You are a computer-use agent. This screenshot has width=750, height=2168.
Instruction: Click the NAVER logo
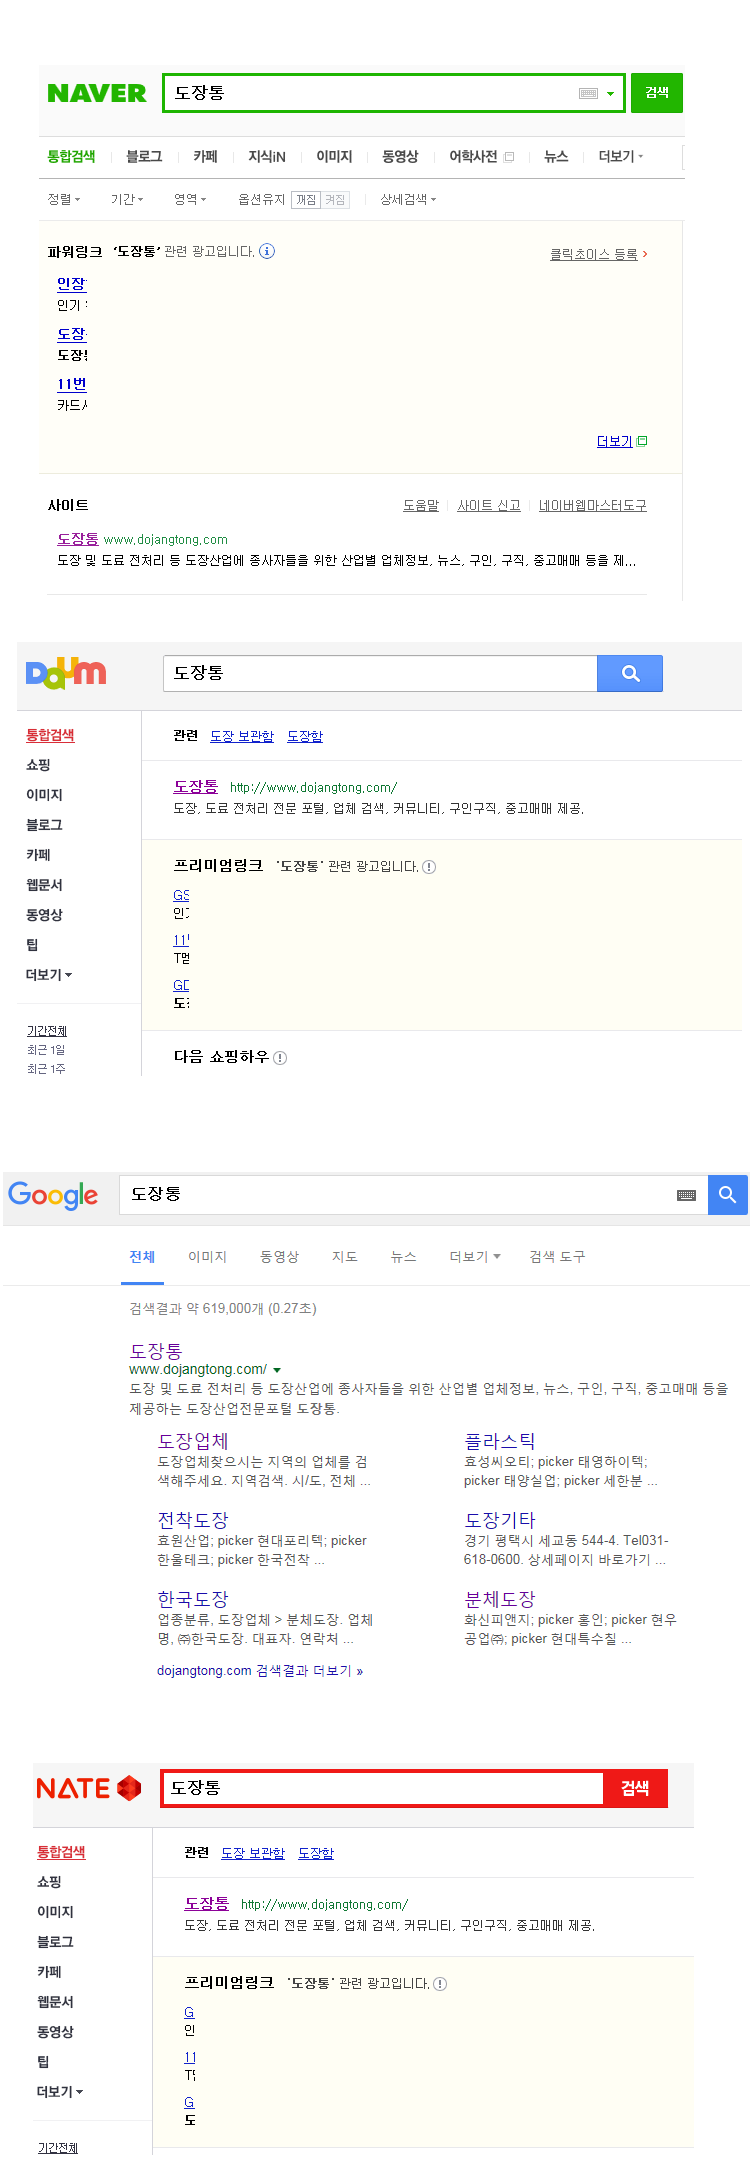coord(97,93)
